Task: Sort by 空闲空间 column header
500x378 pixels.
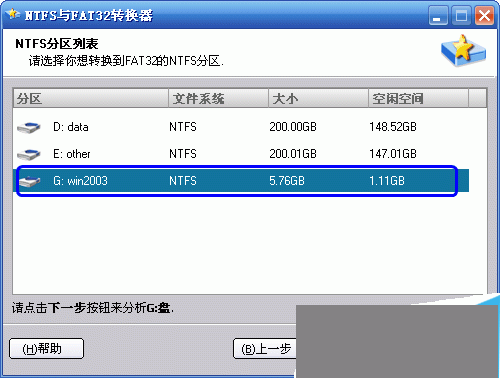Action: point(418,98)
